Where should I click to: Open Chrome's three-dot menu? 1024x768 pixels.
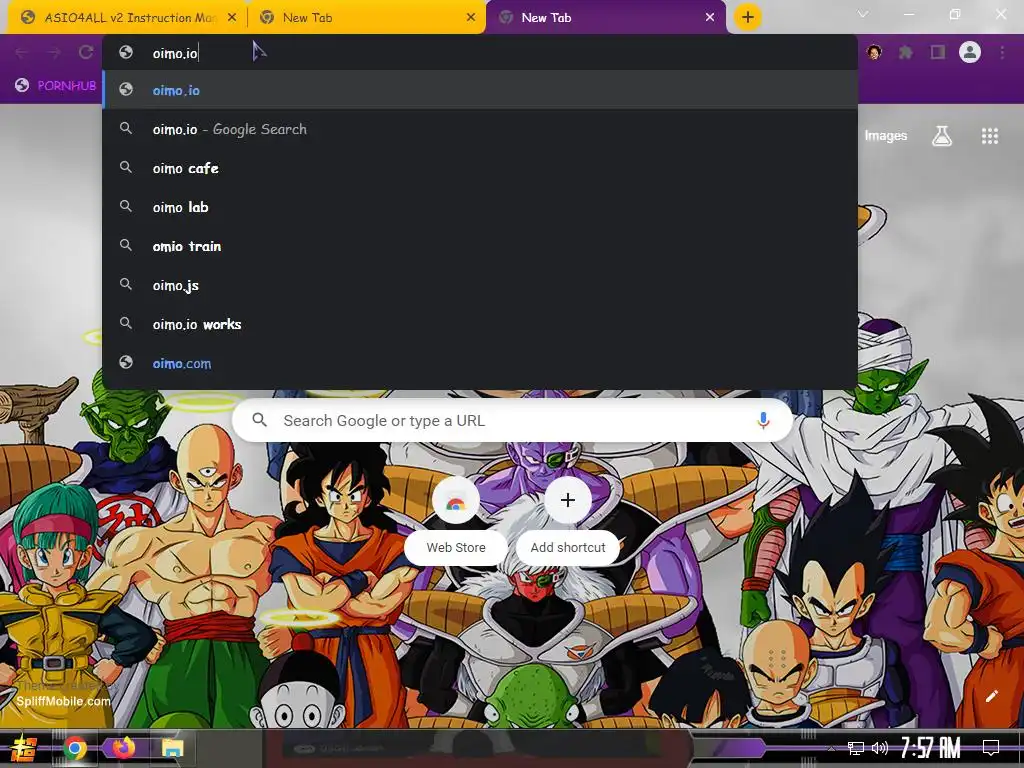1002,52
